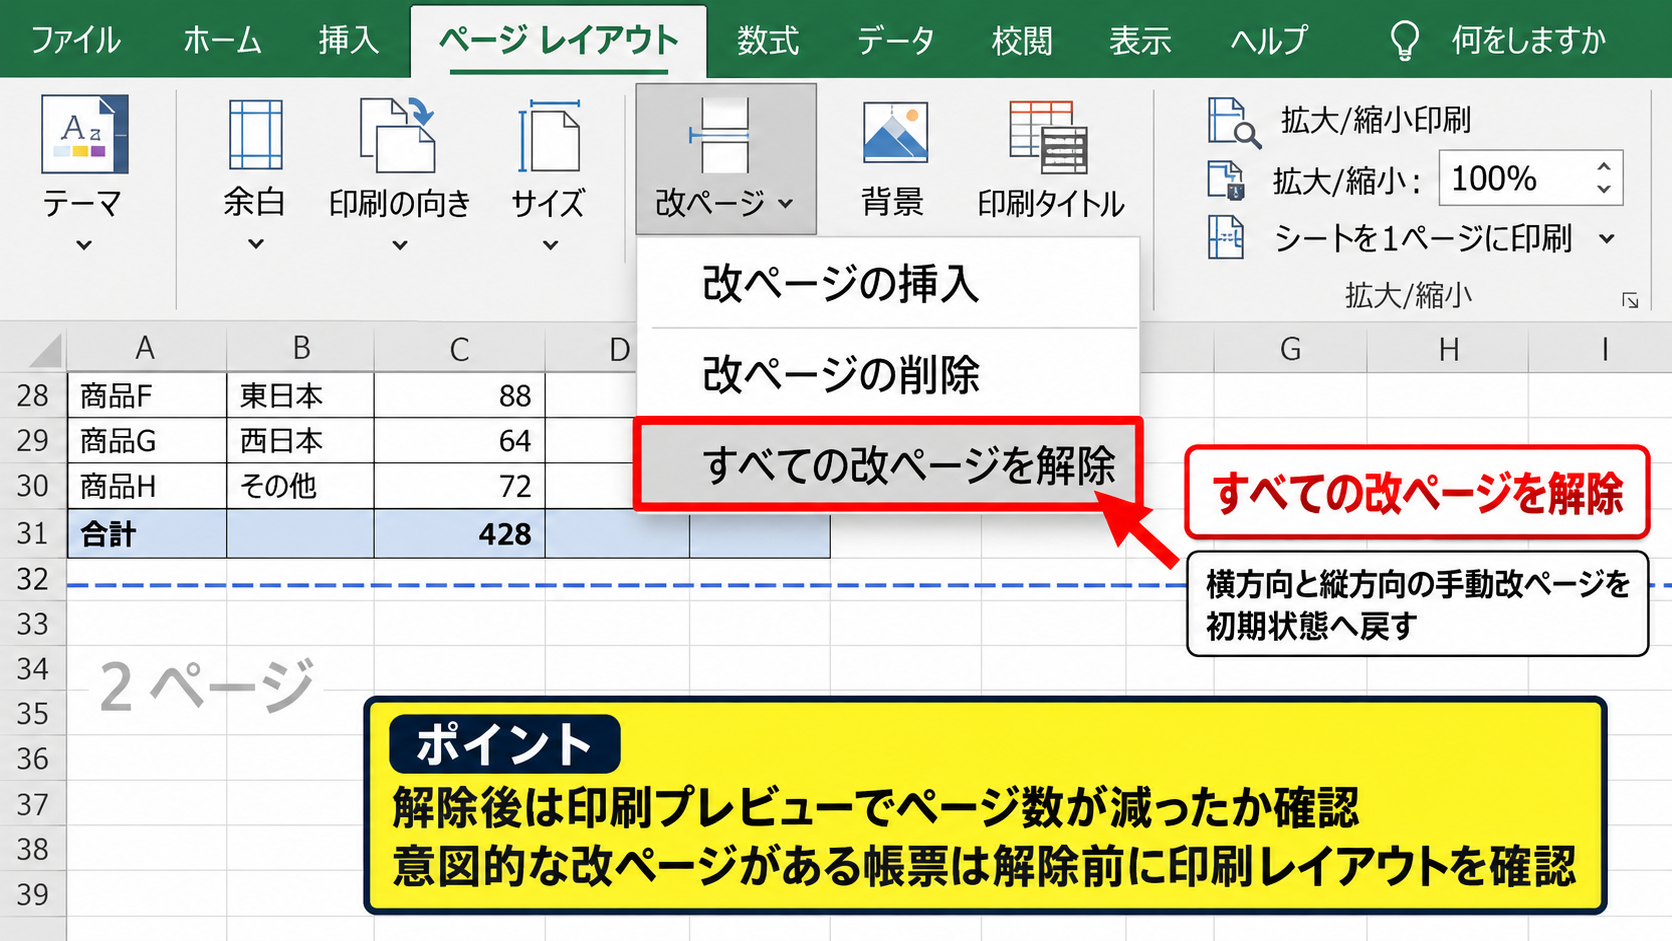Switch to the 挿入 tab
1672x941 pixels.
point(348,40)
